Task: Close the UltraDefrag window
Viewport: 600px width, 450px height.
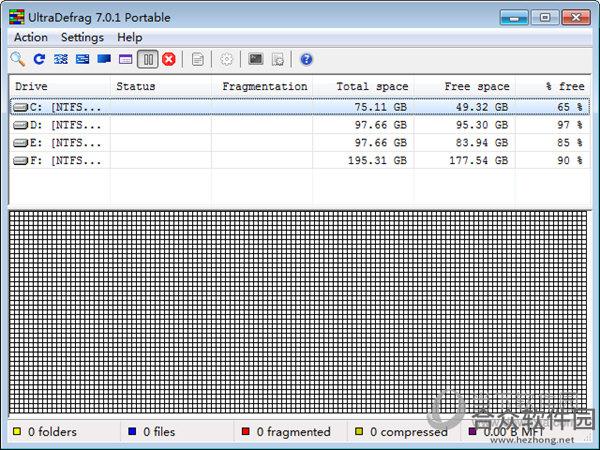Action: coord(576,18)
